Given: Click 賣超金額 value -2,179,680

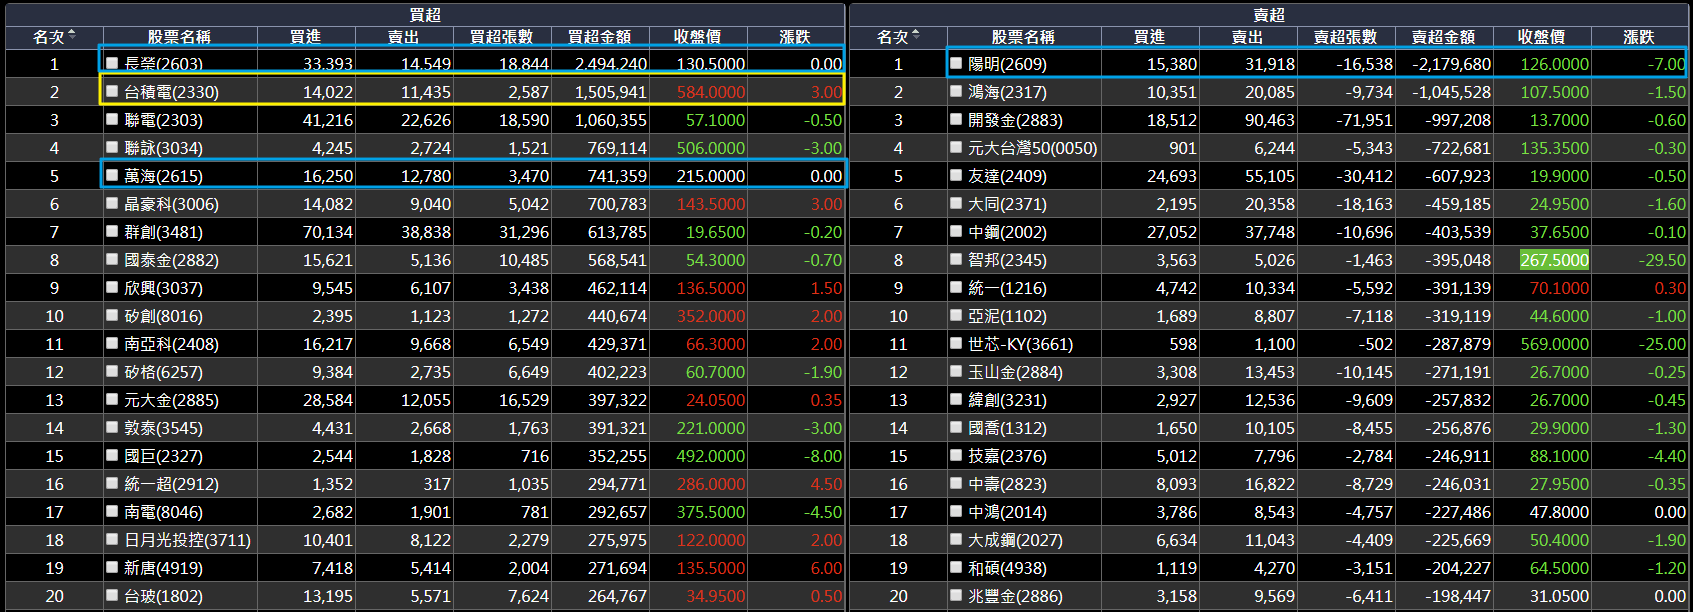Looking at the screenshot, I should 1451,64.
